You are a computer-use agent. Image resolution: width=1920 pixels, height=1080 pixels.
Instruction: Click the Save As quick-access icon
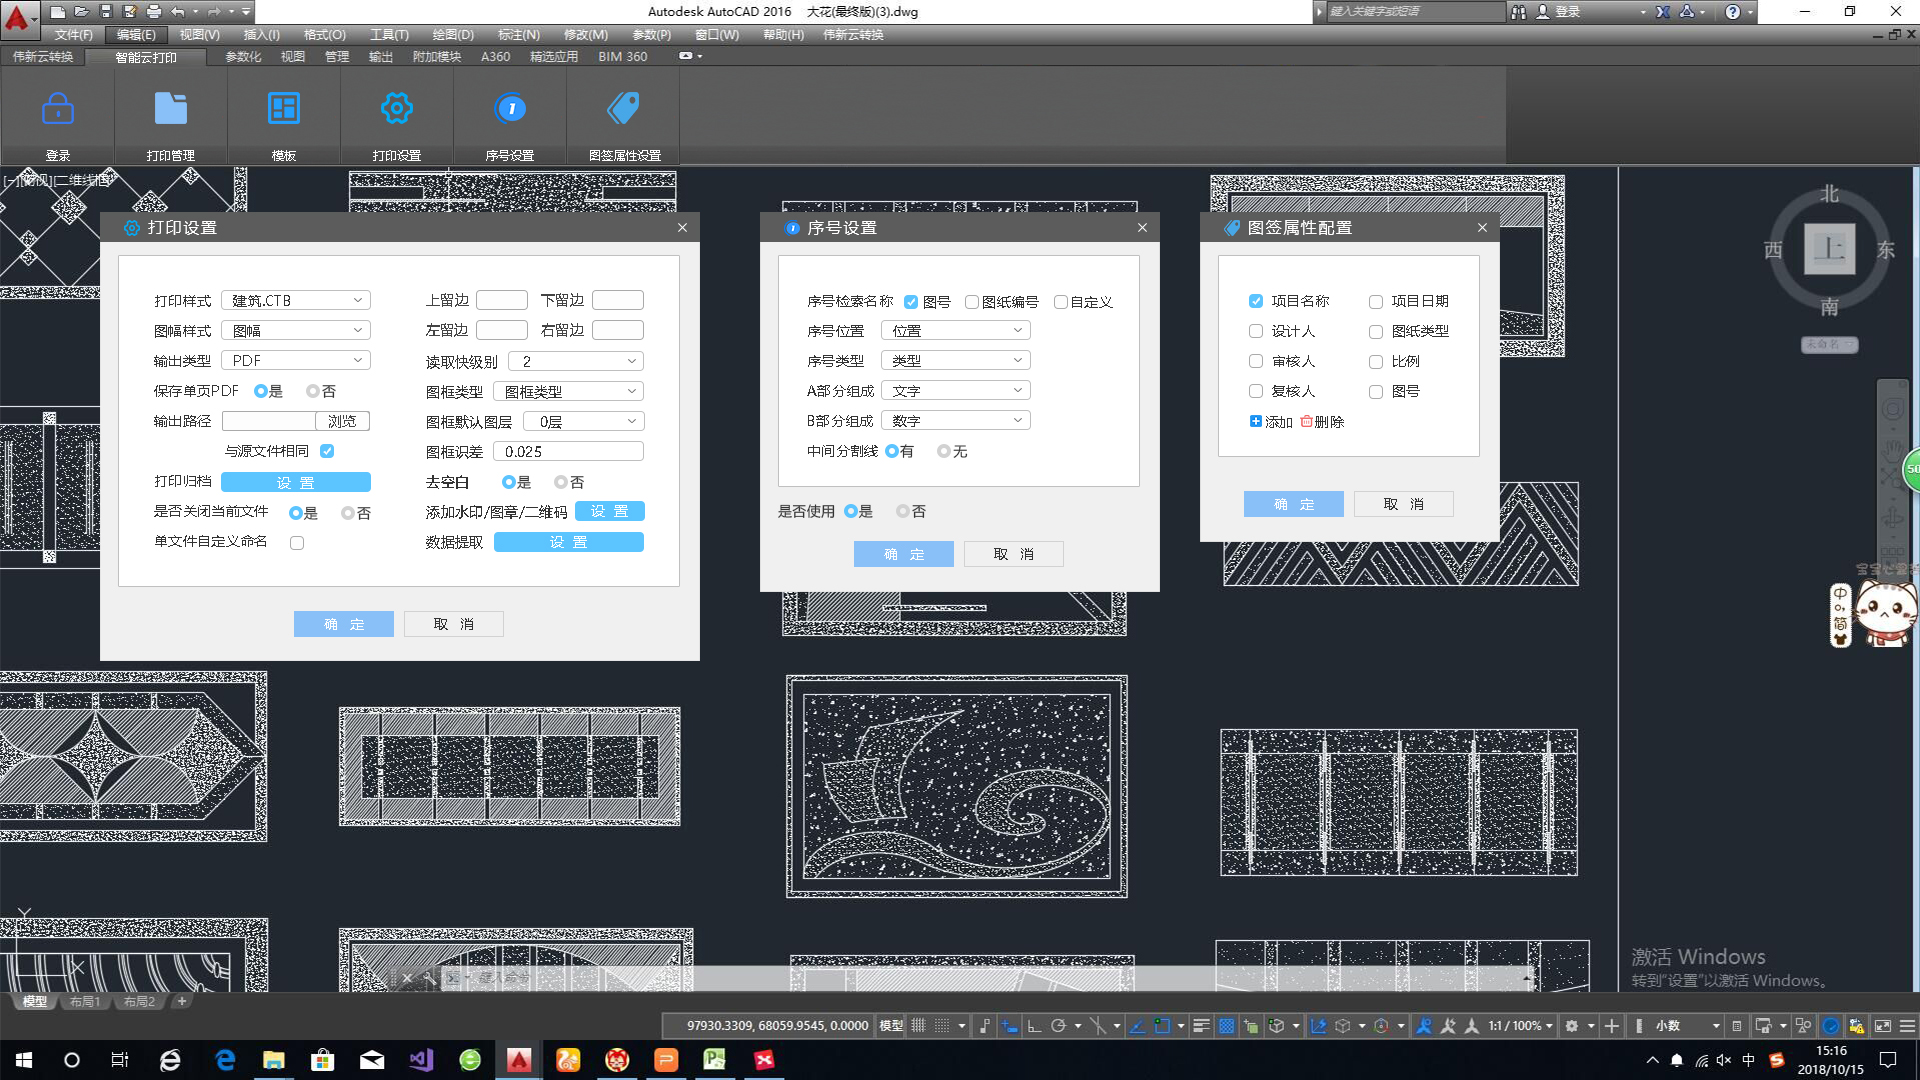pyautogui.click(x=130, y=12)
